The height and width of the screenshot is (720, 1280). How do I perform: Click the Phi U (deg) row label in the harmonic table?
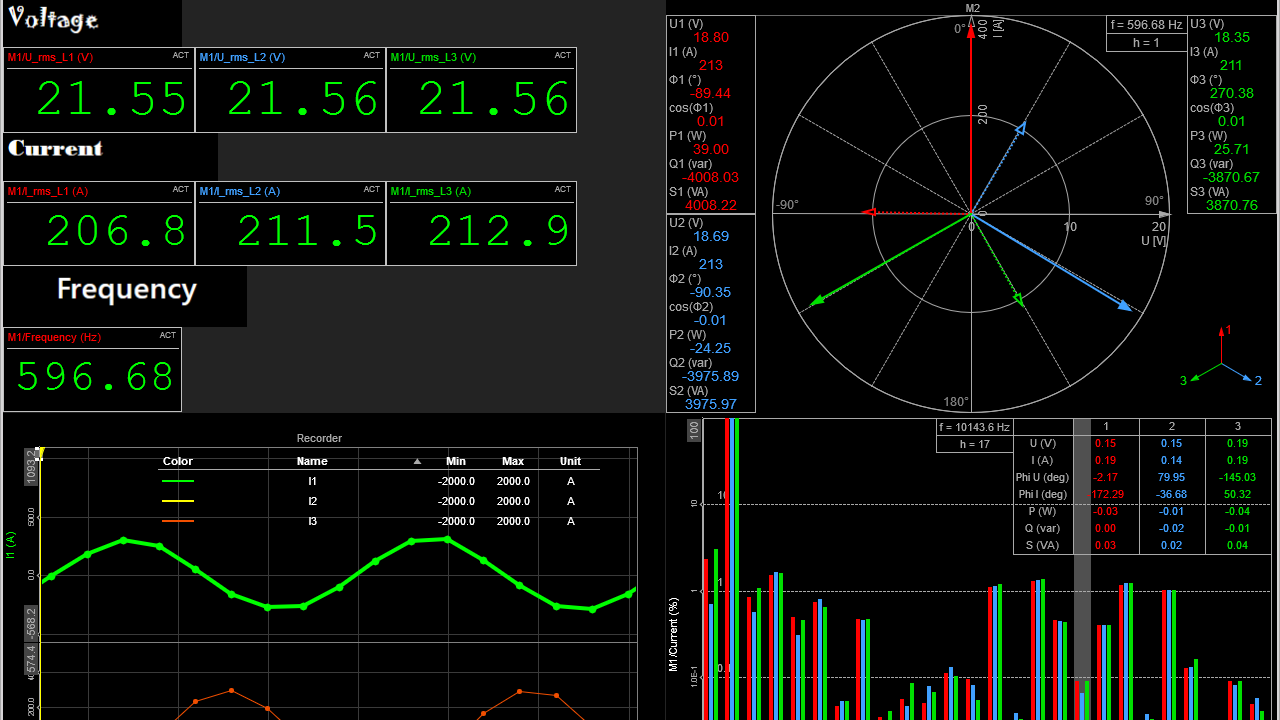(x=1044, y=477)
